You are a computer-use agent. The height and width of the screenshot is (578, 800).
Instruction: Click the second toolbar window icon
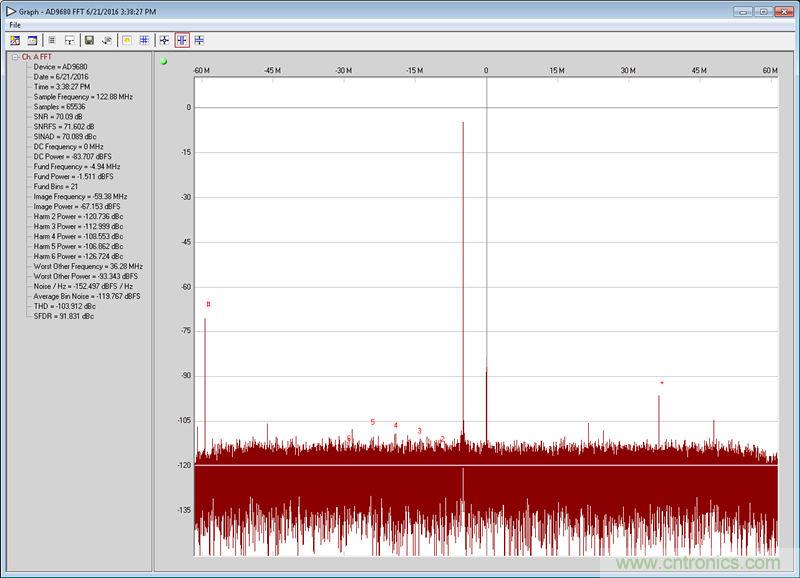pos(32,40)
